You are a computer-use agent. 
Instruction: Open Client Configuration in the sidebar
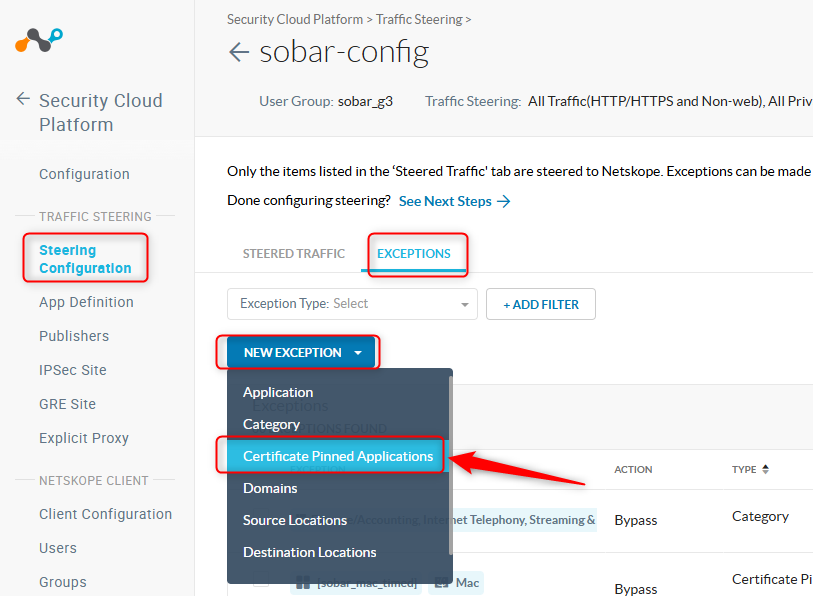click(106, 514)
